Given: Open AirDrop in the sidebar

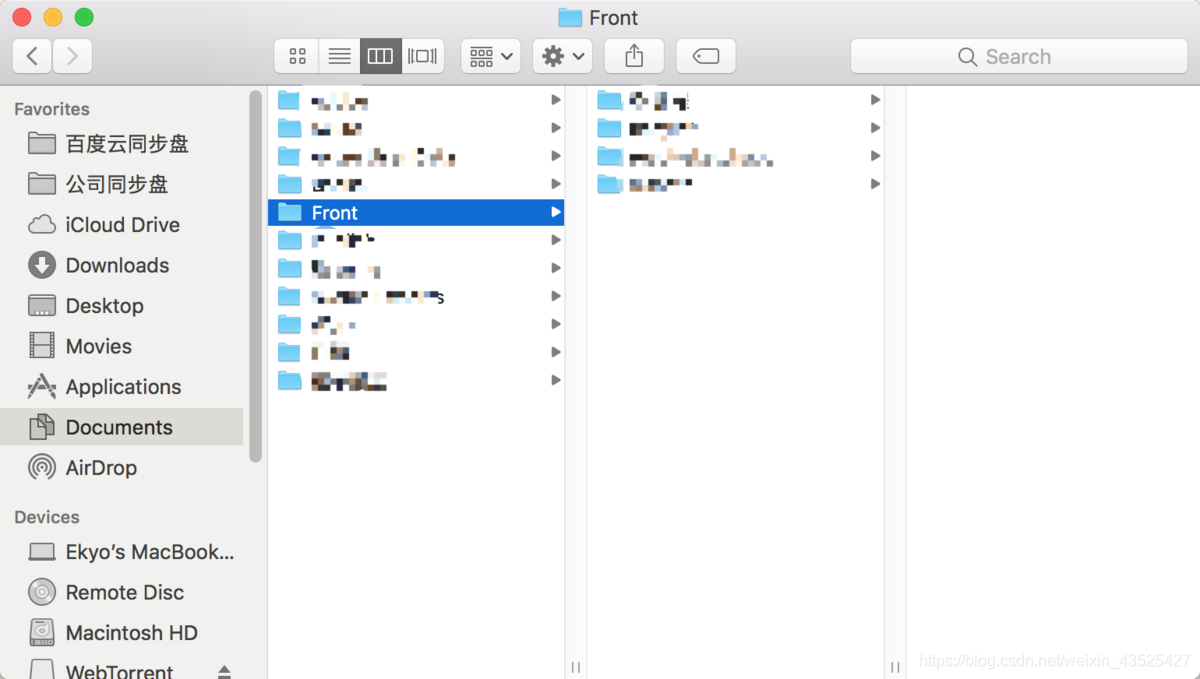Looking at the screenshot, I should tap(122, 467).
